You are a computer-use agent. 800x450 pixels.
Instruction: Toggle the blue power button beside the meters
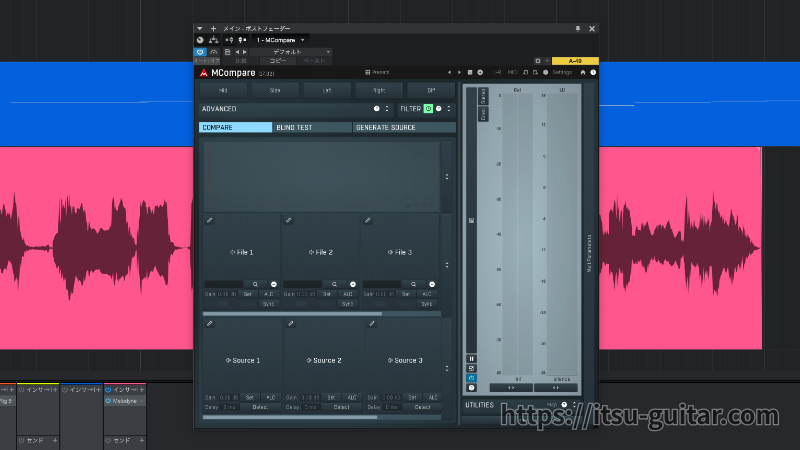pyautogui.click(x=471, y=378)
